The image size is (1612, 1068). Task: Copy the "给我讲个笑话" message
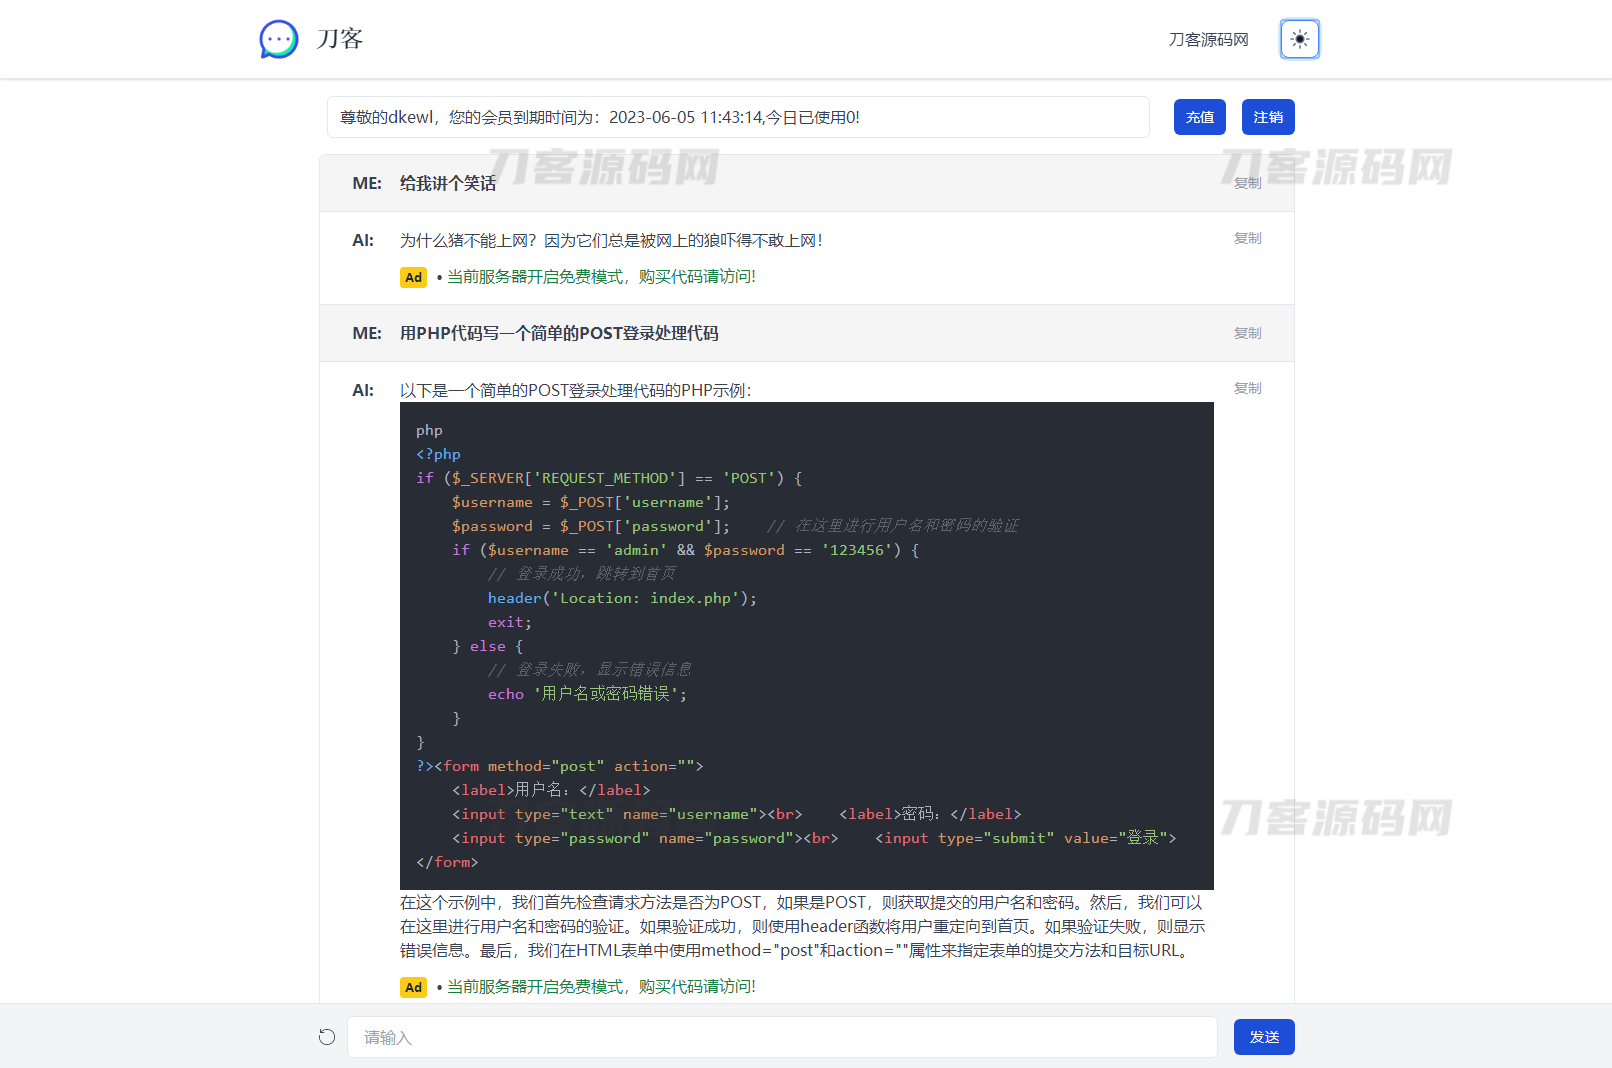pyautogui.click(x=1247, y=183)
